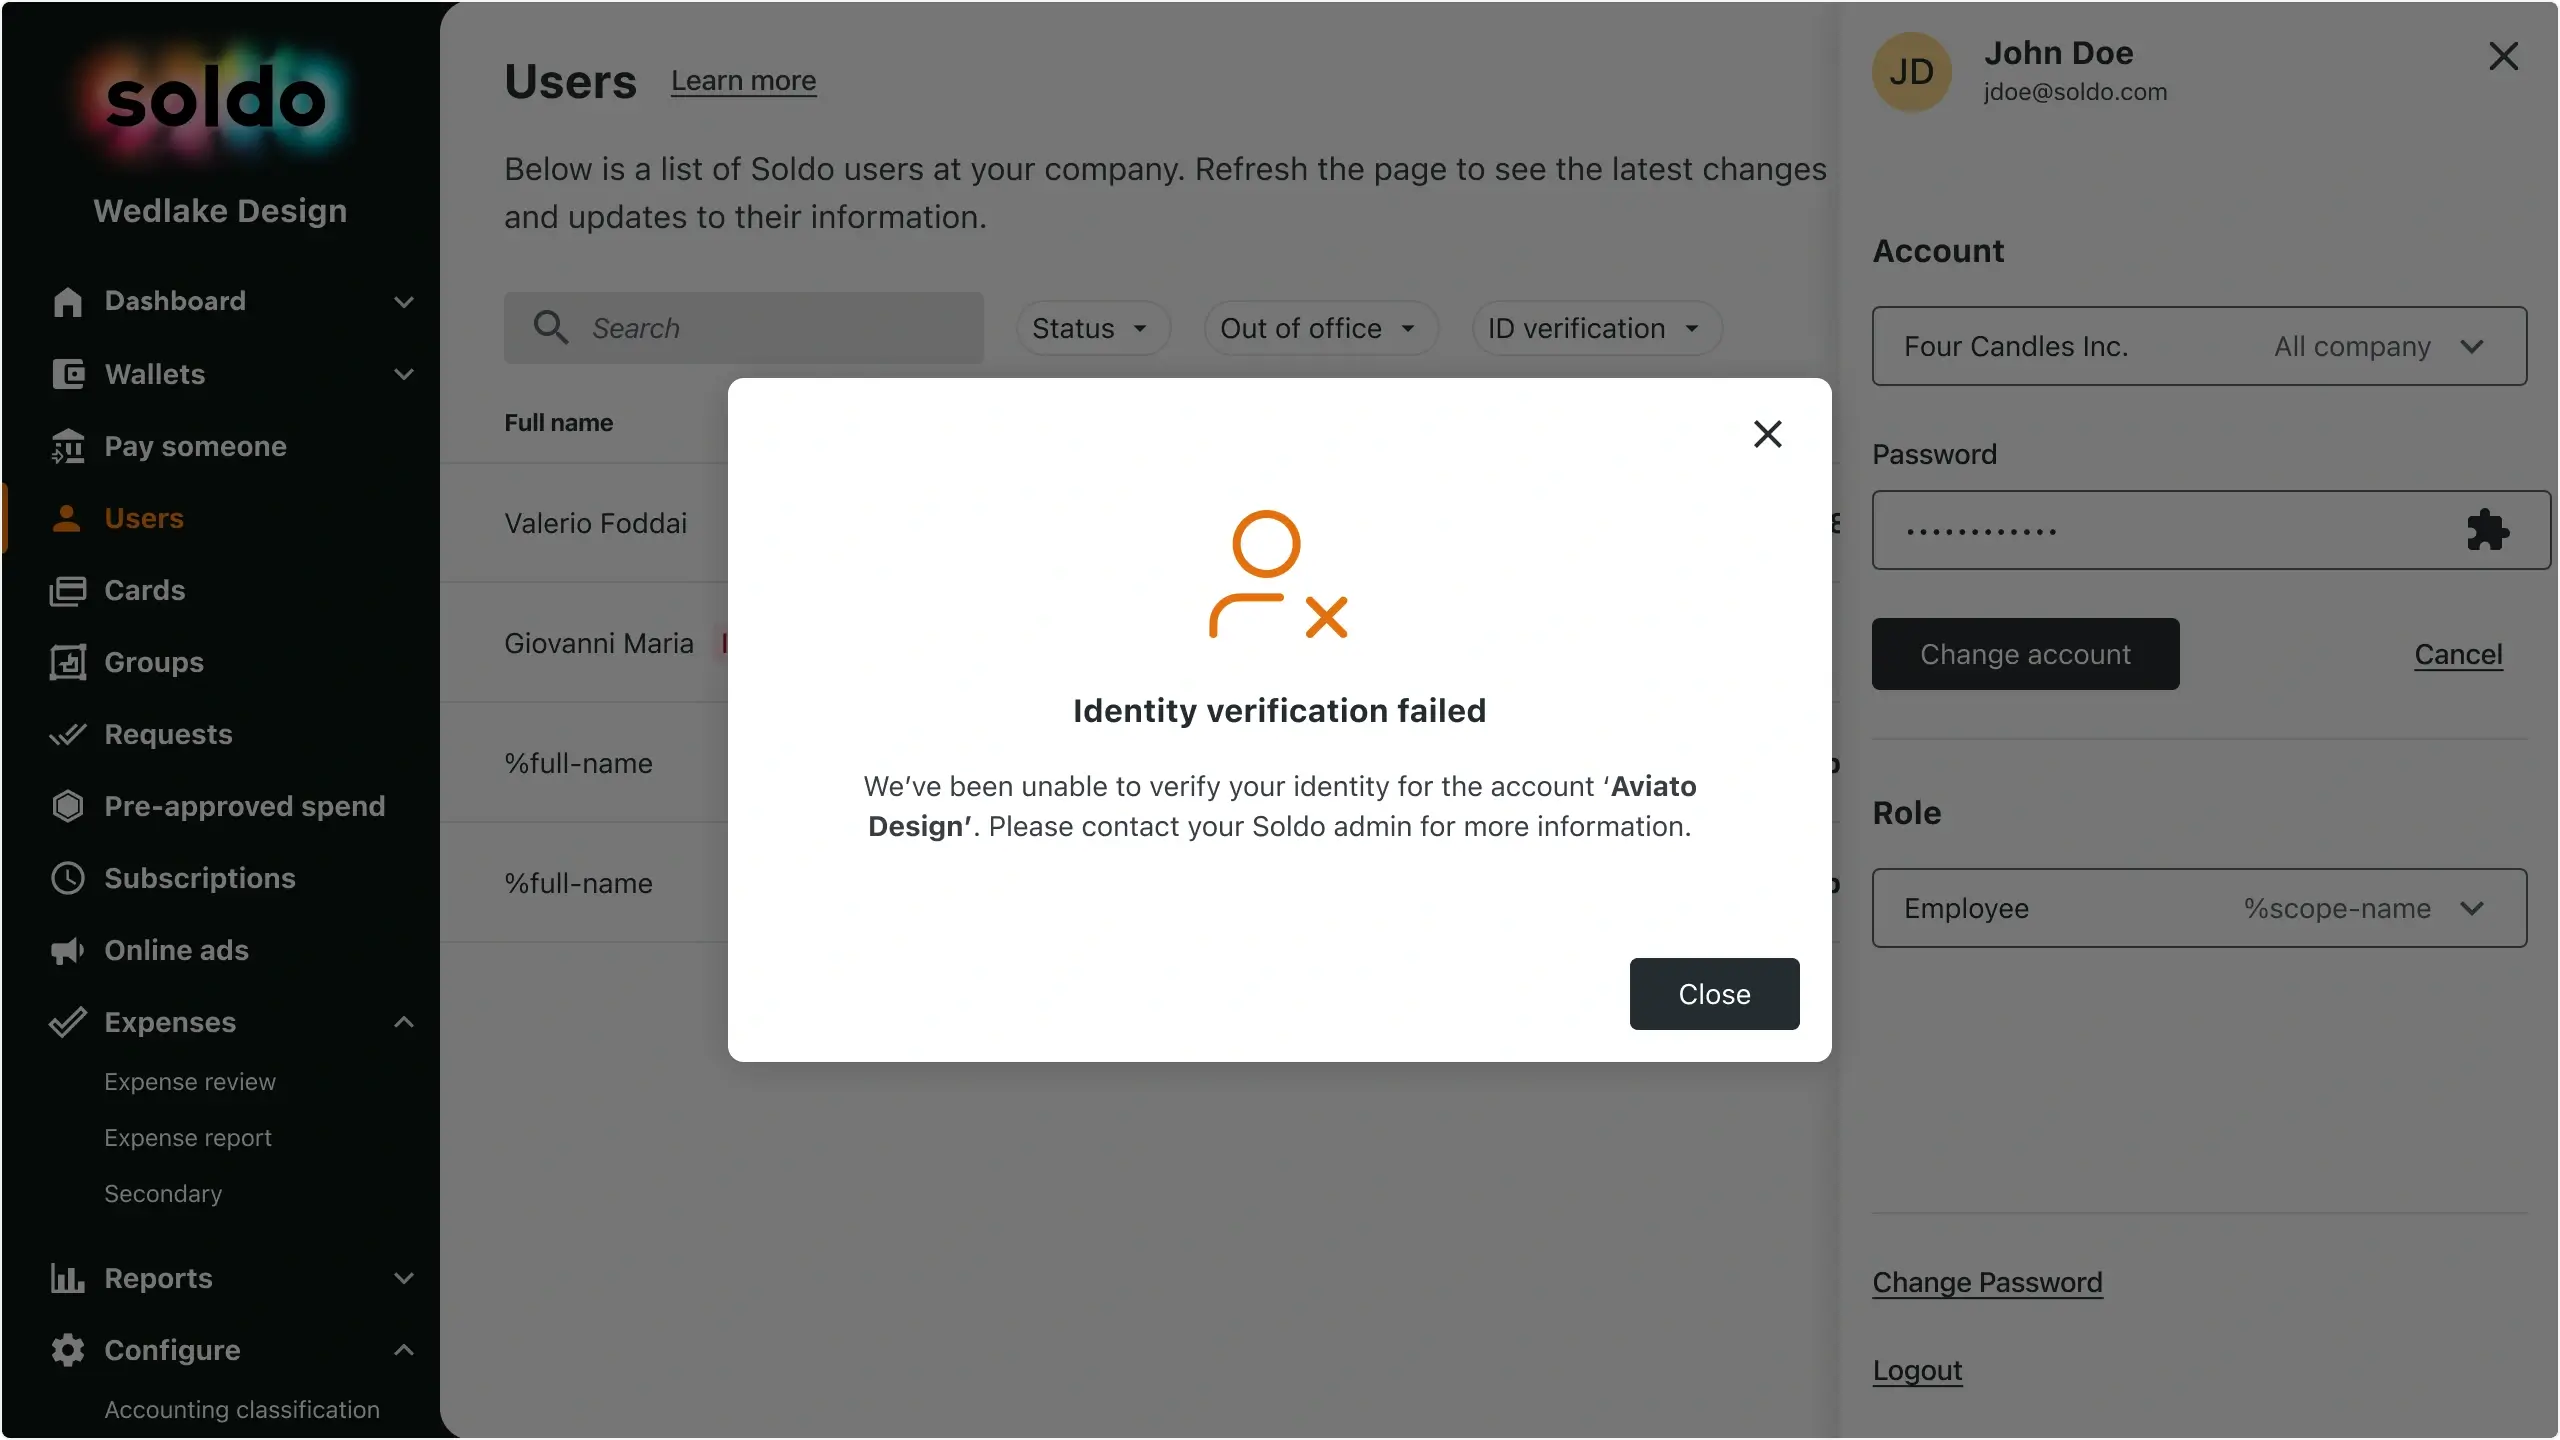Screen dimensions: 2560x1440
Task: Click the Reports bar chart icon
Action: point(67,1278)
